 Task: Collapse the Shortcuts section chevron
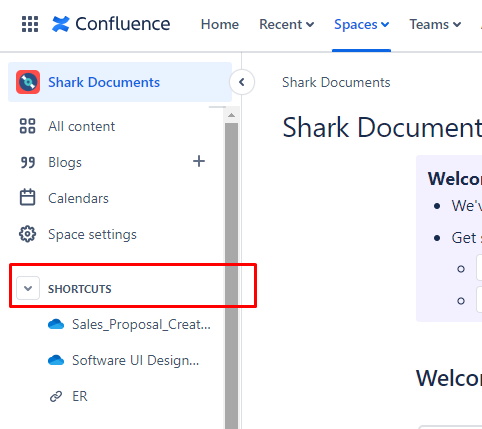28,288
